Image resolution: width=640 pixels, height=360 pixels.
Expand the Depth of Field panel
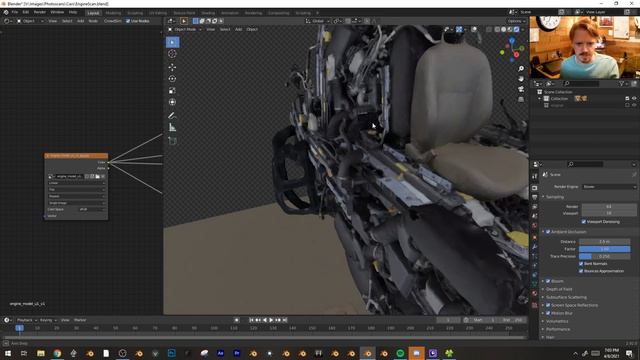point(559,289)
